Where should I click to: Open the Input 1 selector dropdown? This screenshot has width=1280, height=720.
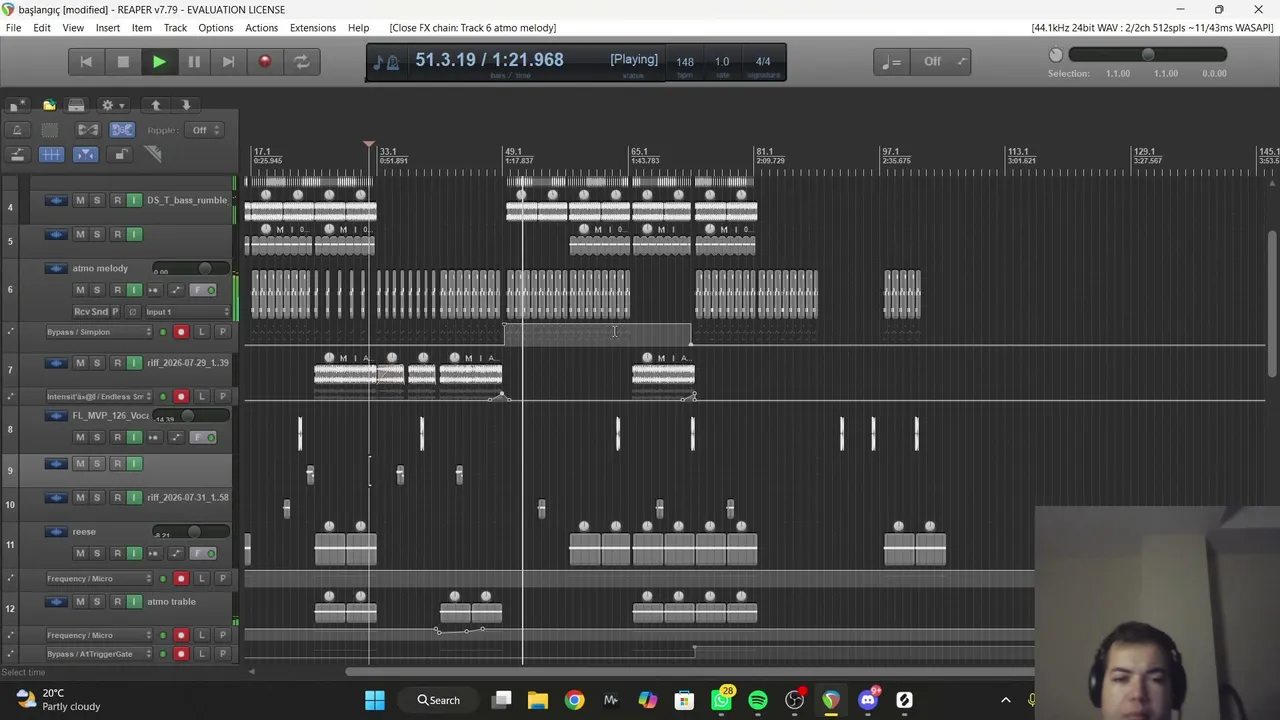pos(186,312)
